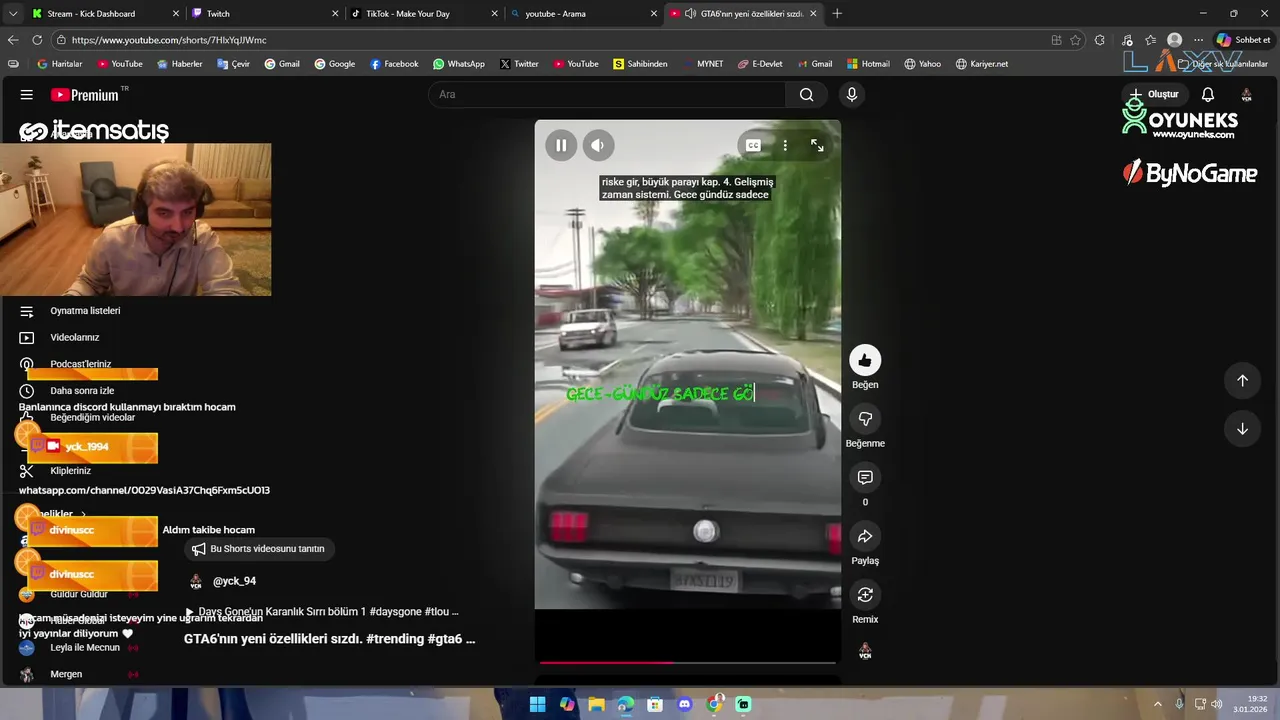This screenshot has width=1280, height=720.
Task: Open the taskbar volume icon
Action: [x=1216, y=704]
